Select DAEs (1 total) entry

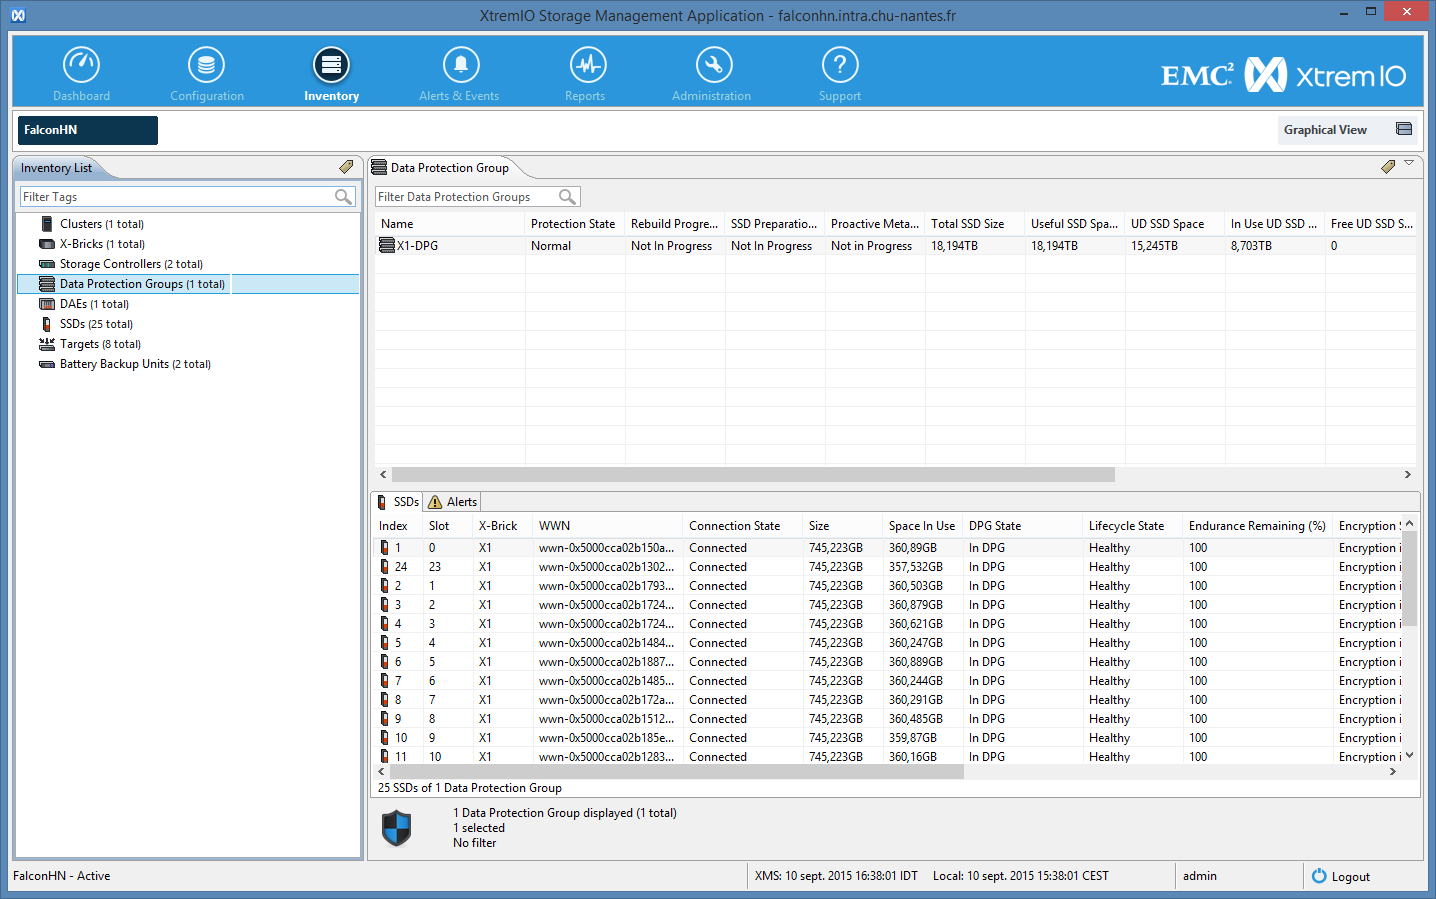(x=94, y=304)
